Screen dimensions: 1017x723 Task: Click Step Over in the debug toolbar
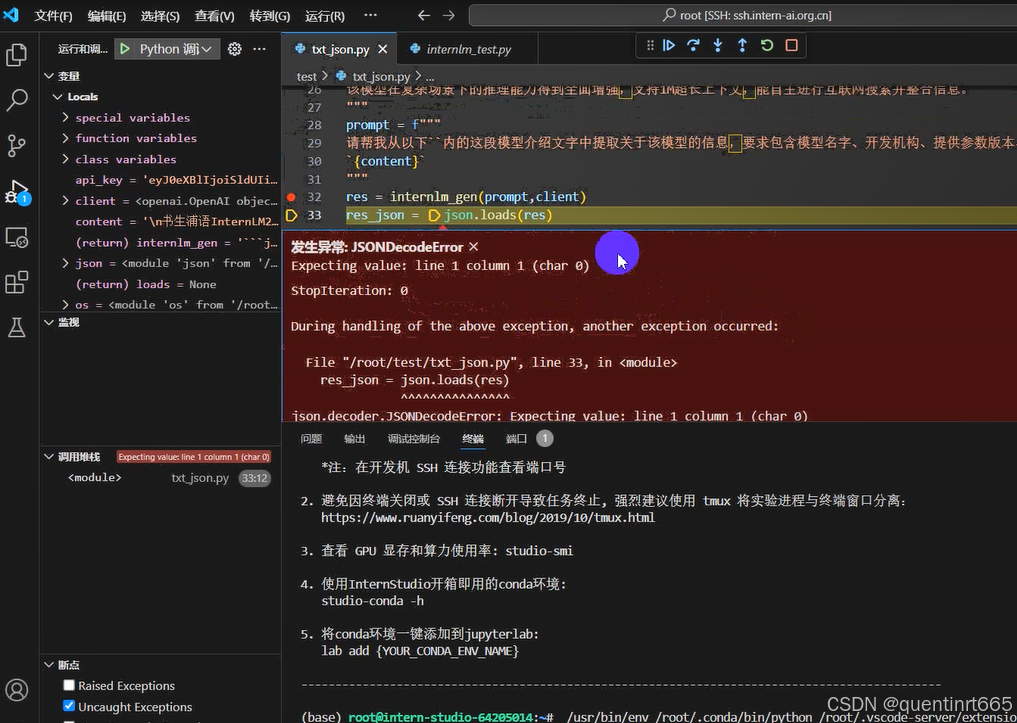point(693,45)
